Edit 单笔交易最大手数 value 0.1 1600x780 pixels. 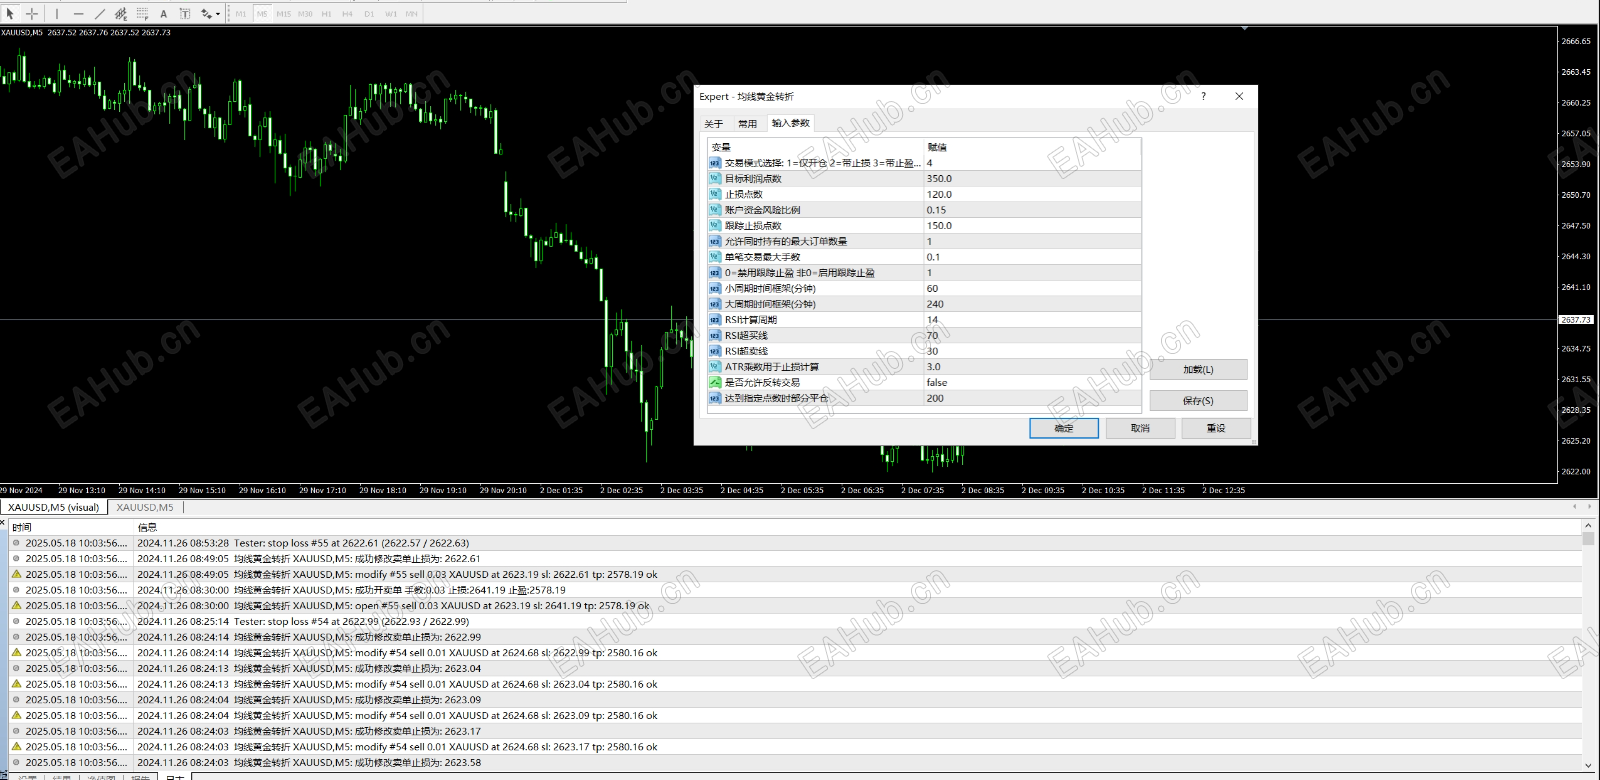pos(1032,257)
